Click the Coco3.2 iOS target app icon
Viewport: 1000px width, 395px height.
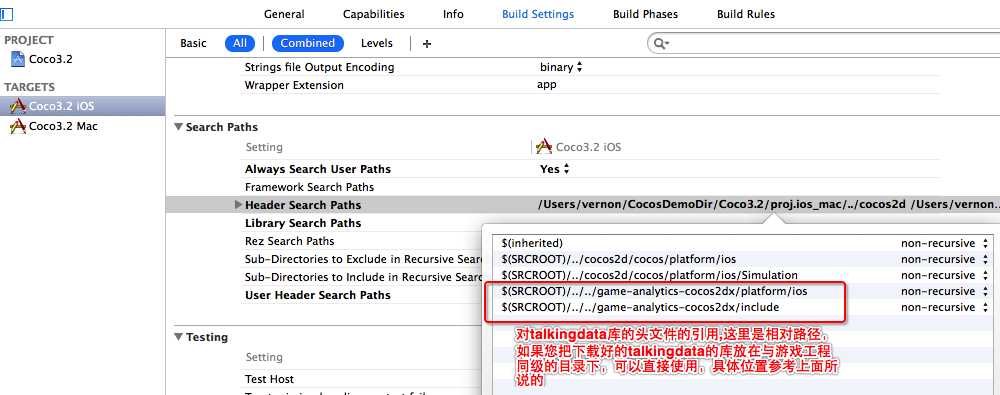click(x=18, y=106)
